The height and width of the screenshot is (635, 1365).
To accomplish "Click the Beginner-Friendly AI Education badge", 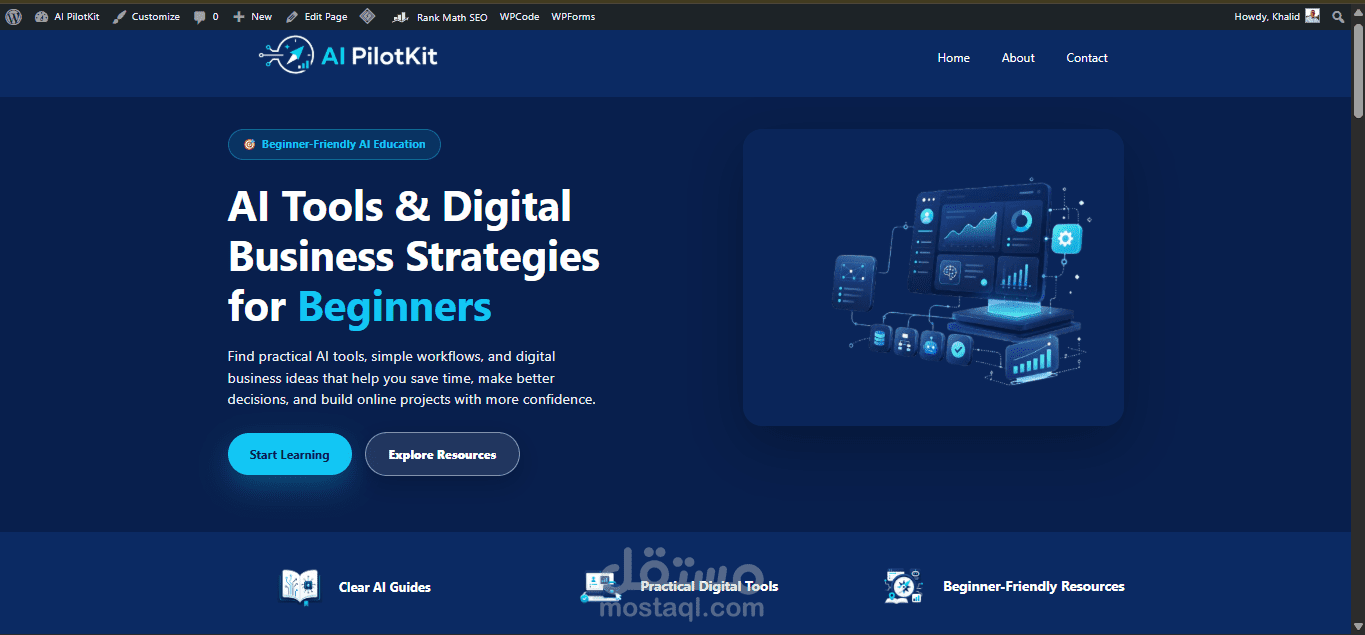I will (334, 144).
